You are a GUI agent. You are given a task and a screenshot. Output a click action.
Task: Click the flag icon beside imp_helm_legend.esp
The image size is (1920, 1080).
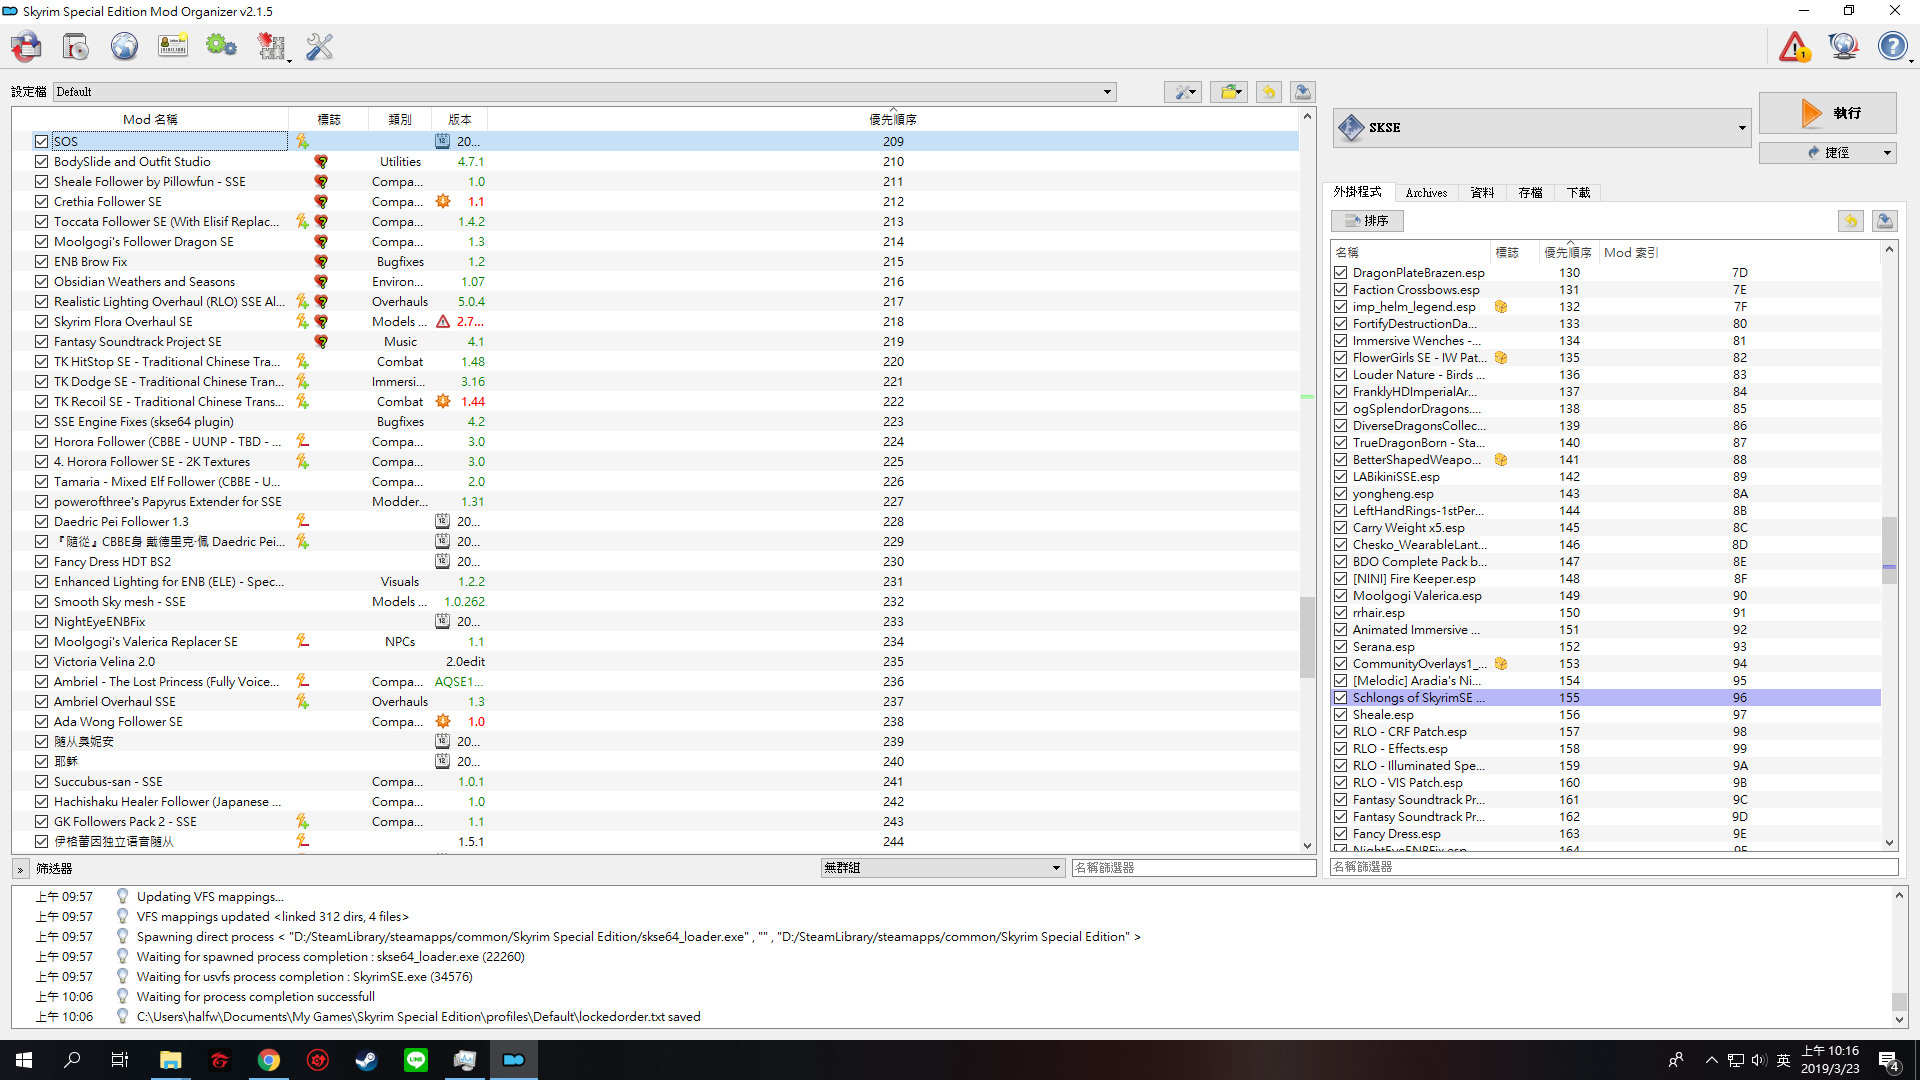1500,307
